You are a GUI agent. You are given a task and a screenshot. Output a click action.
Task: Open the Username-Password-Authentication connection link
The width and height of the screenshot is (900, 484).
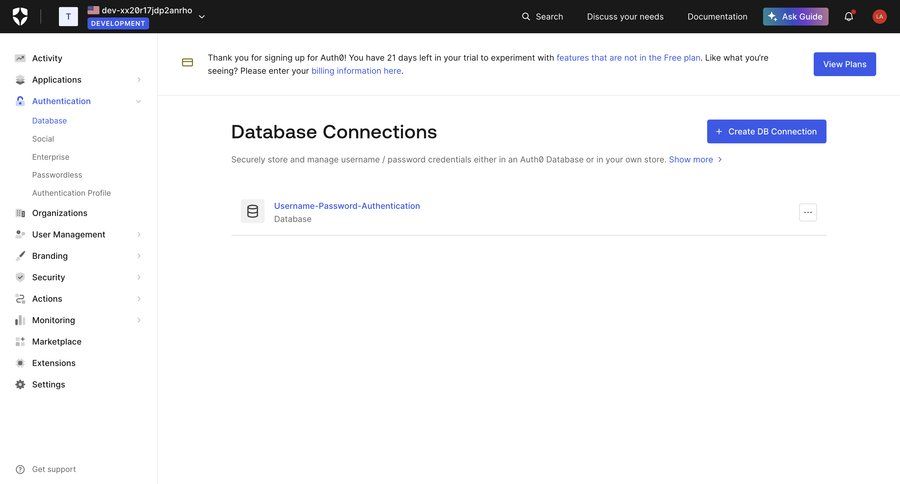tap(347, 206)
